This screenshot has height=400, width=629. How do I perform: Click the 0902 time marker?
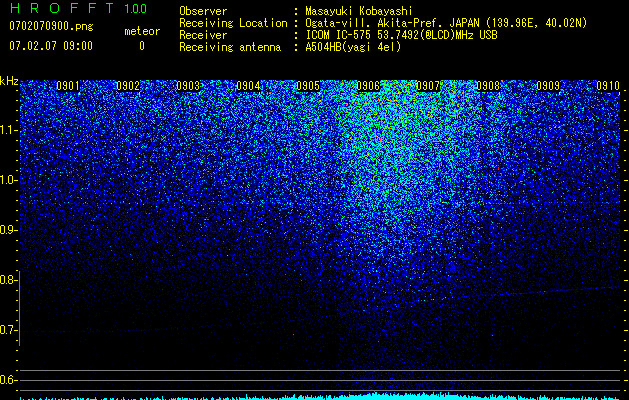coord(128,86)
